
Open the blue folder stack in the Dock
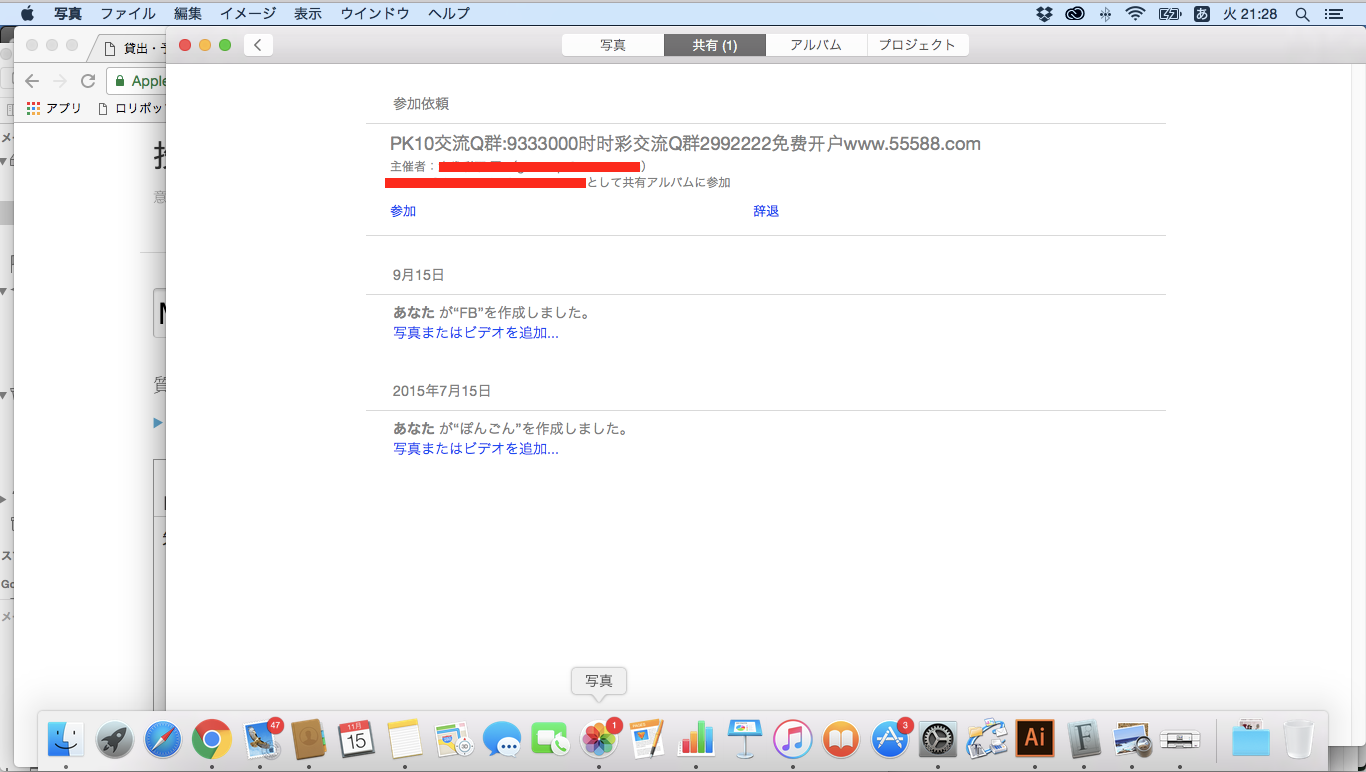pyautogui.click(x=1250, y=739)
